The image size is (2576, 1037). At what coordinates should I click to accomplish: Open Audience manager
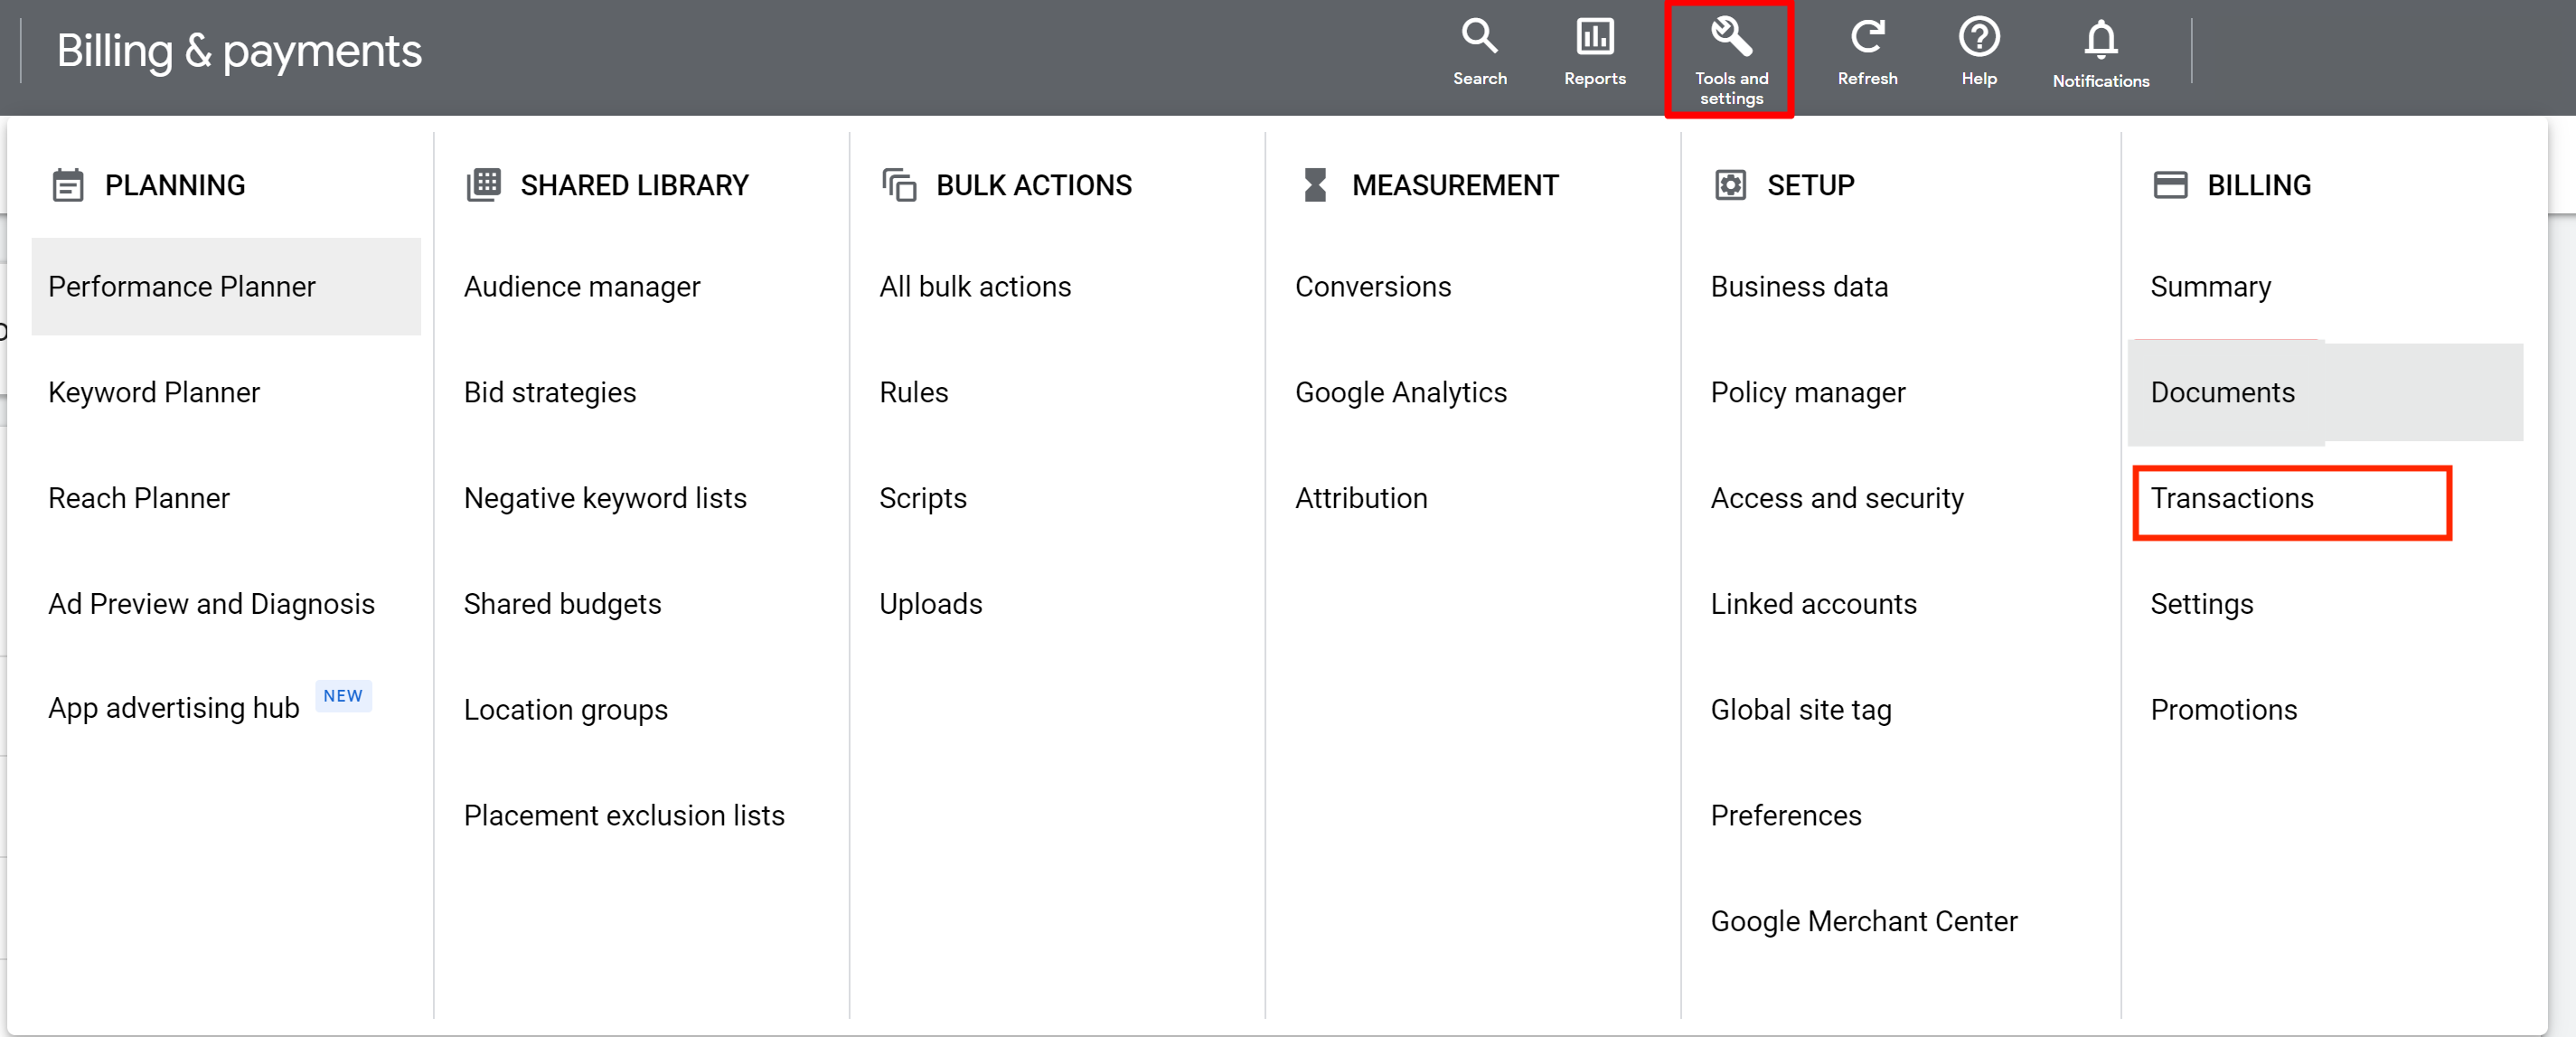coord(582,287)
